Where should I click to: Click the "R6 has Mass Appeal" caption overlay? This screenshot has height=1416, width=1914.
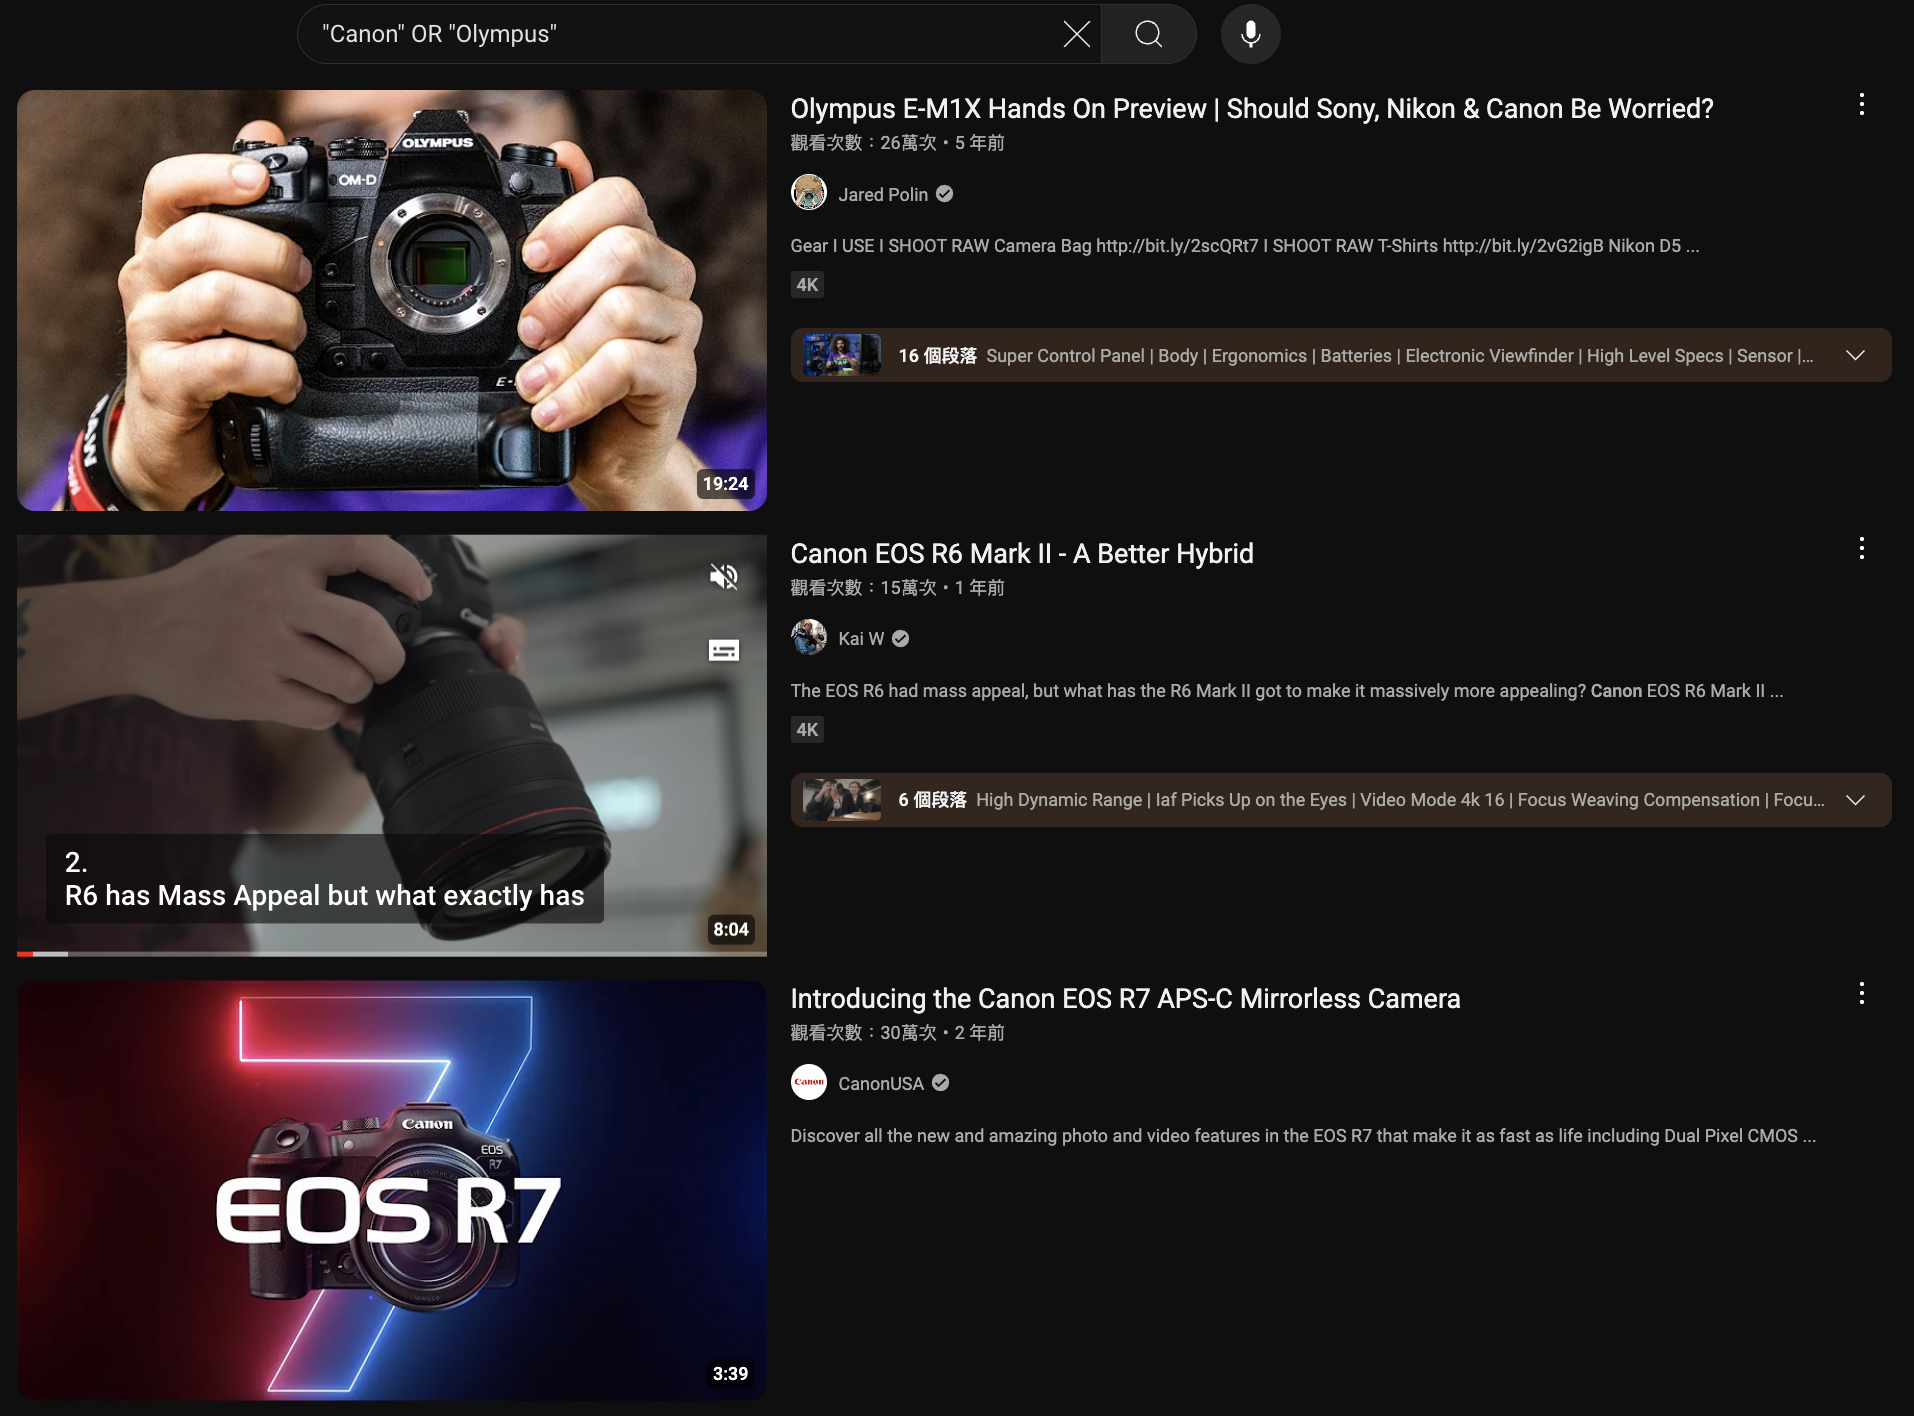coord(325,879)
